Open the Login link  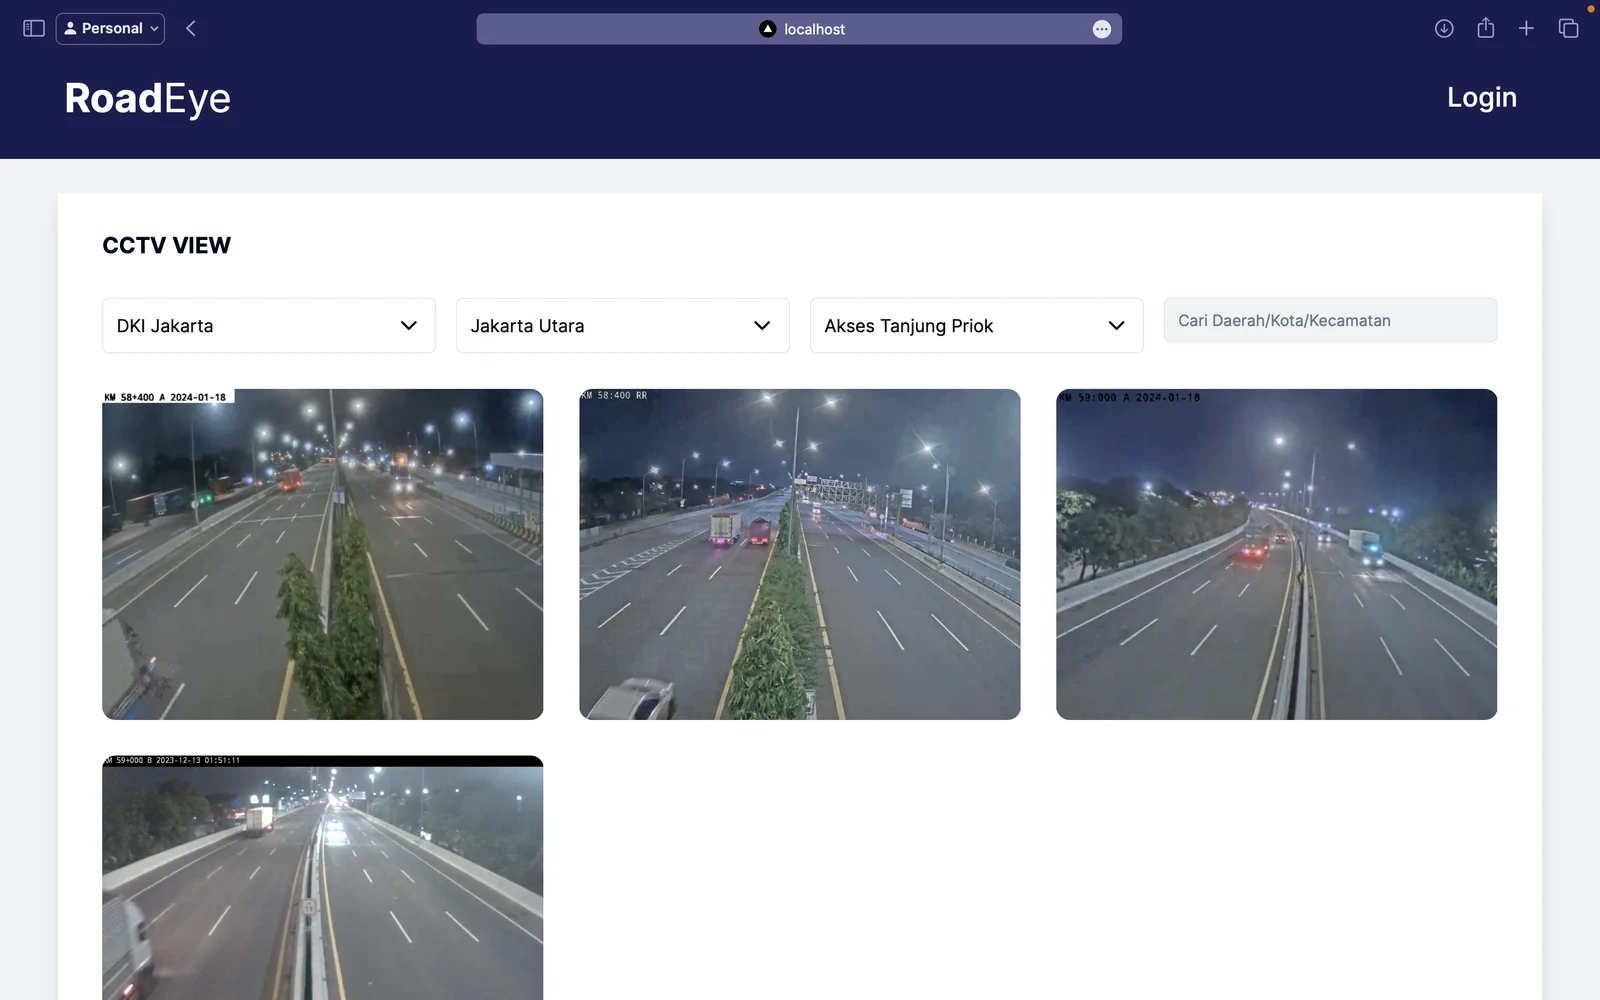click(x=1482, y=97)
